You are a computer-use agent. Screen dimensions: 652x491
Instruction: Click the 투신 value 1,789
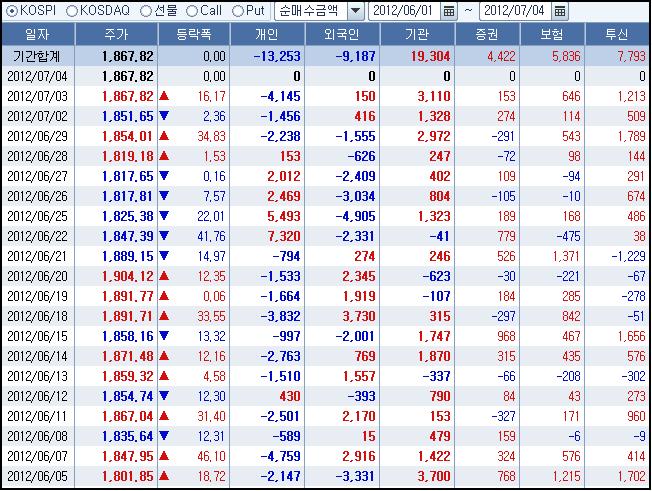pos(631,136)
